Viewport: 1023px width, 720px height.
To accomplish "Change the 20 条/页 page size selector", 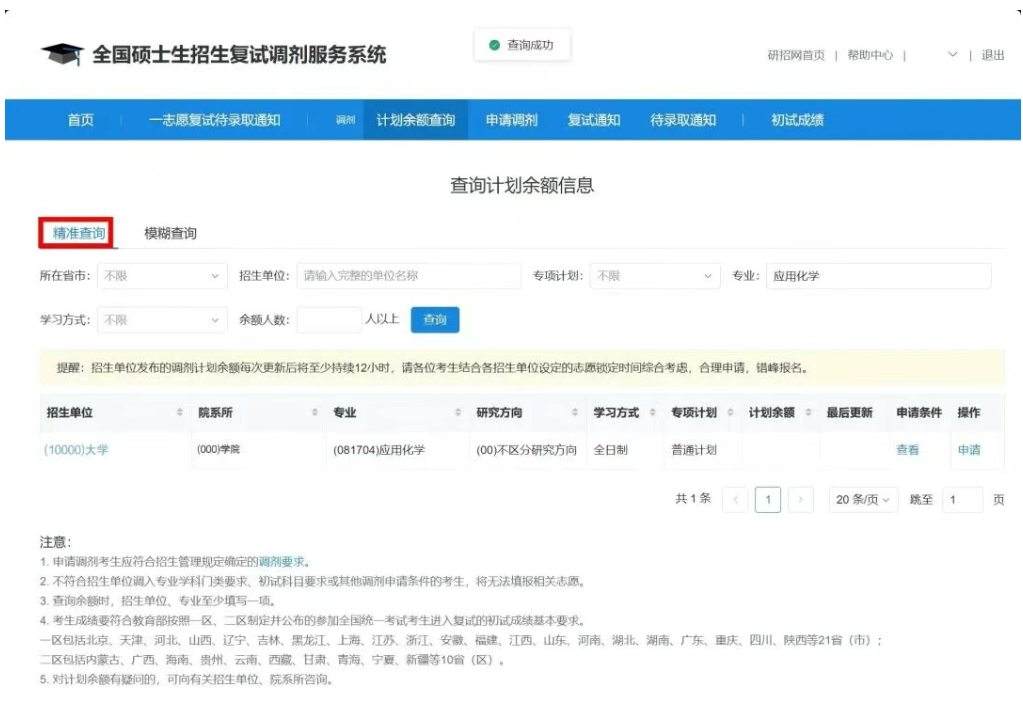I will point(863,500).
